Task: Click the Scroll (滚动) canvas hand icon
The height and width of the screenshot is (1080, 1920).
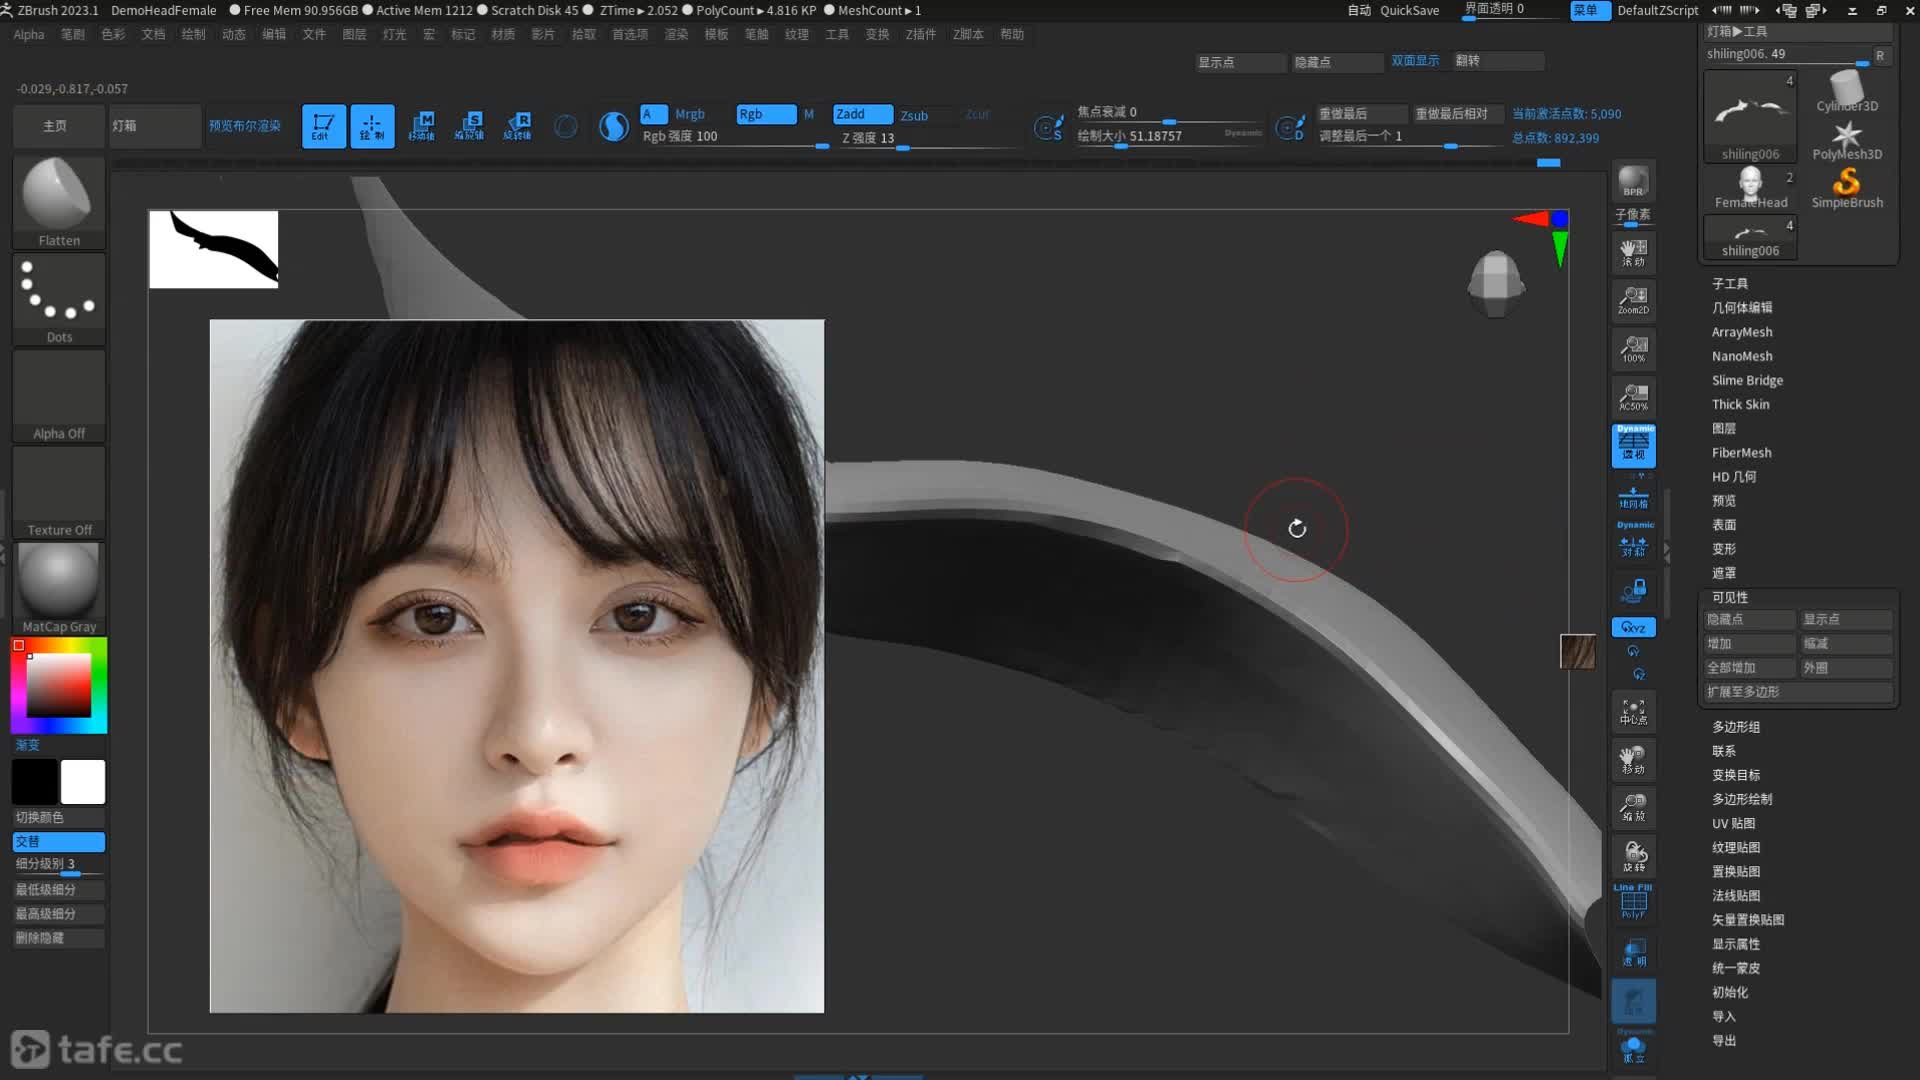Action: (1633, 252)
